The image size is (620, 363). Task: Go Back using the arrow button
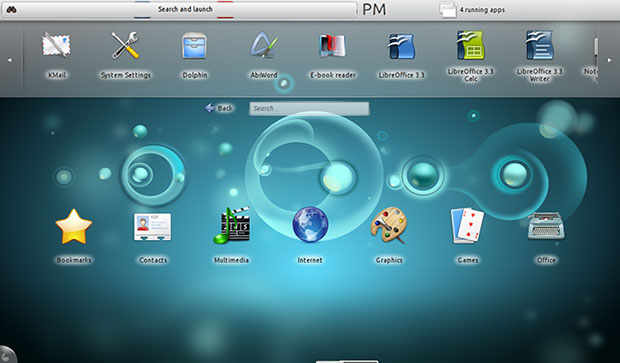(219, 108)
